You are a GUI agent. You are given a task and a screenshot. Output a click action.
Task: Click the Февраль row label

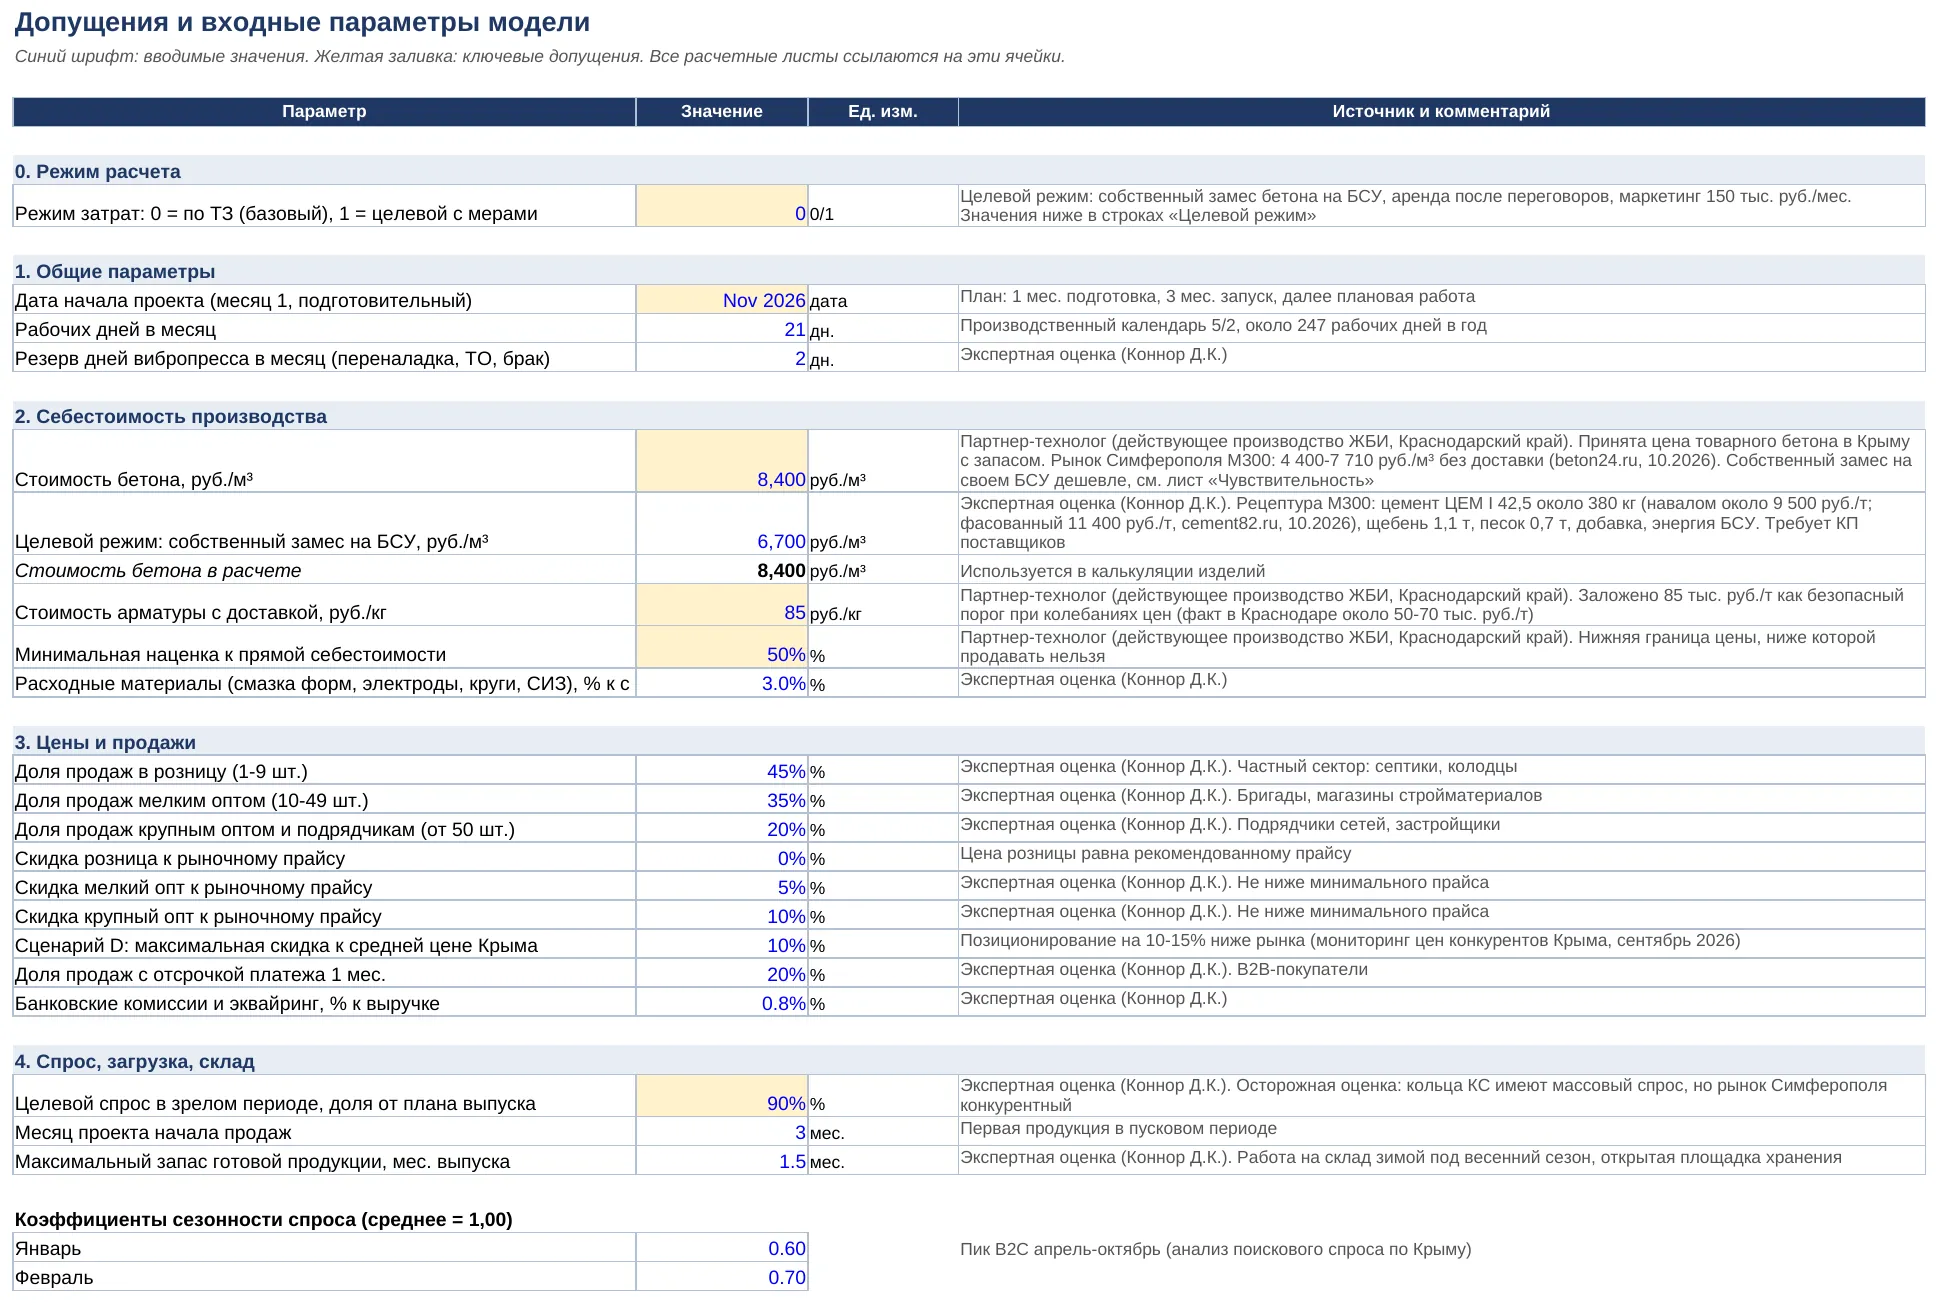[x=54, y=1277]
